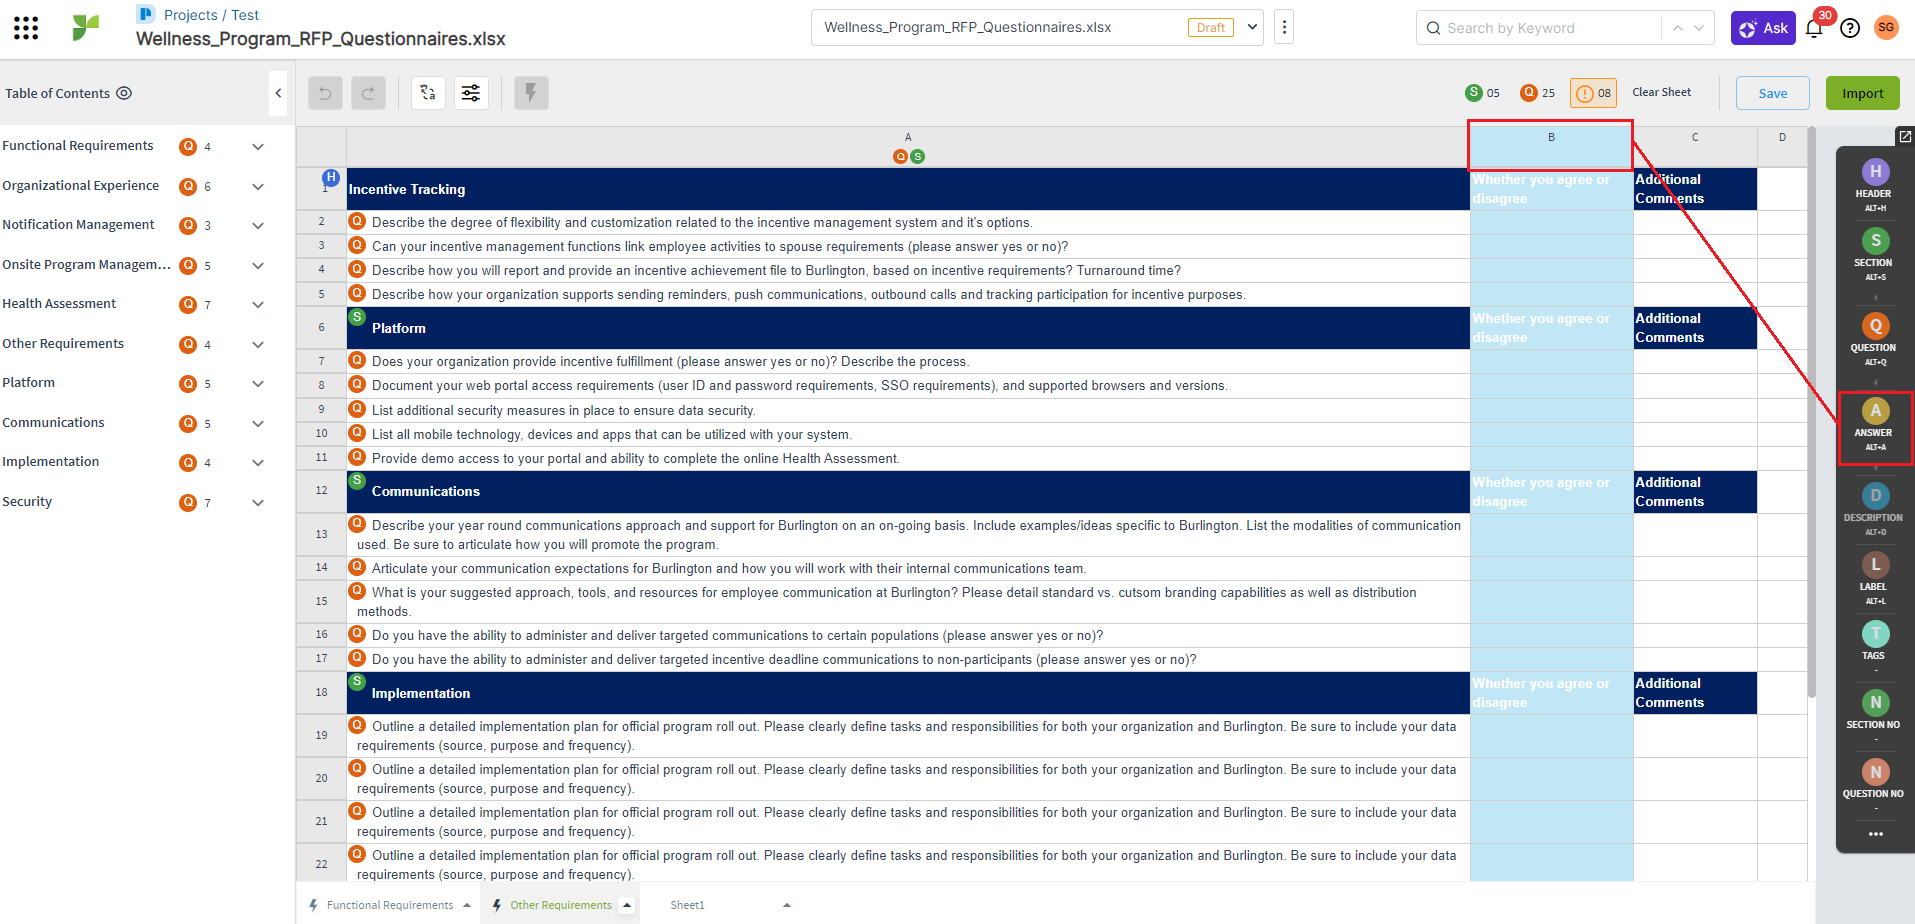
Task: Select column A header
Action: click(908, 146)
